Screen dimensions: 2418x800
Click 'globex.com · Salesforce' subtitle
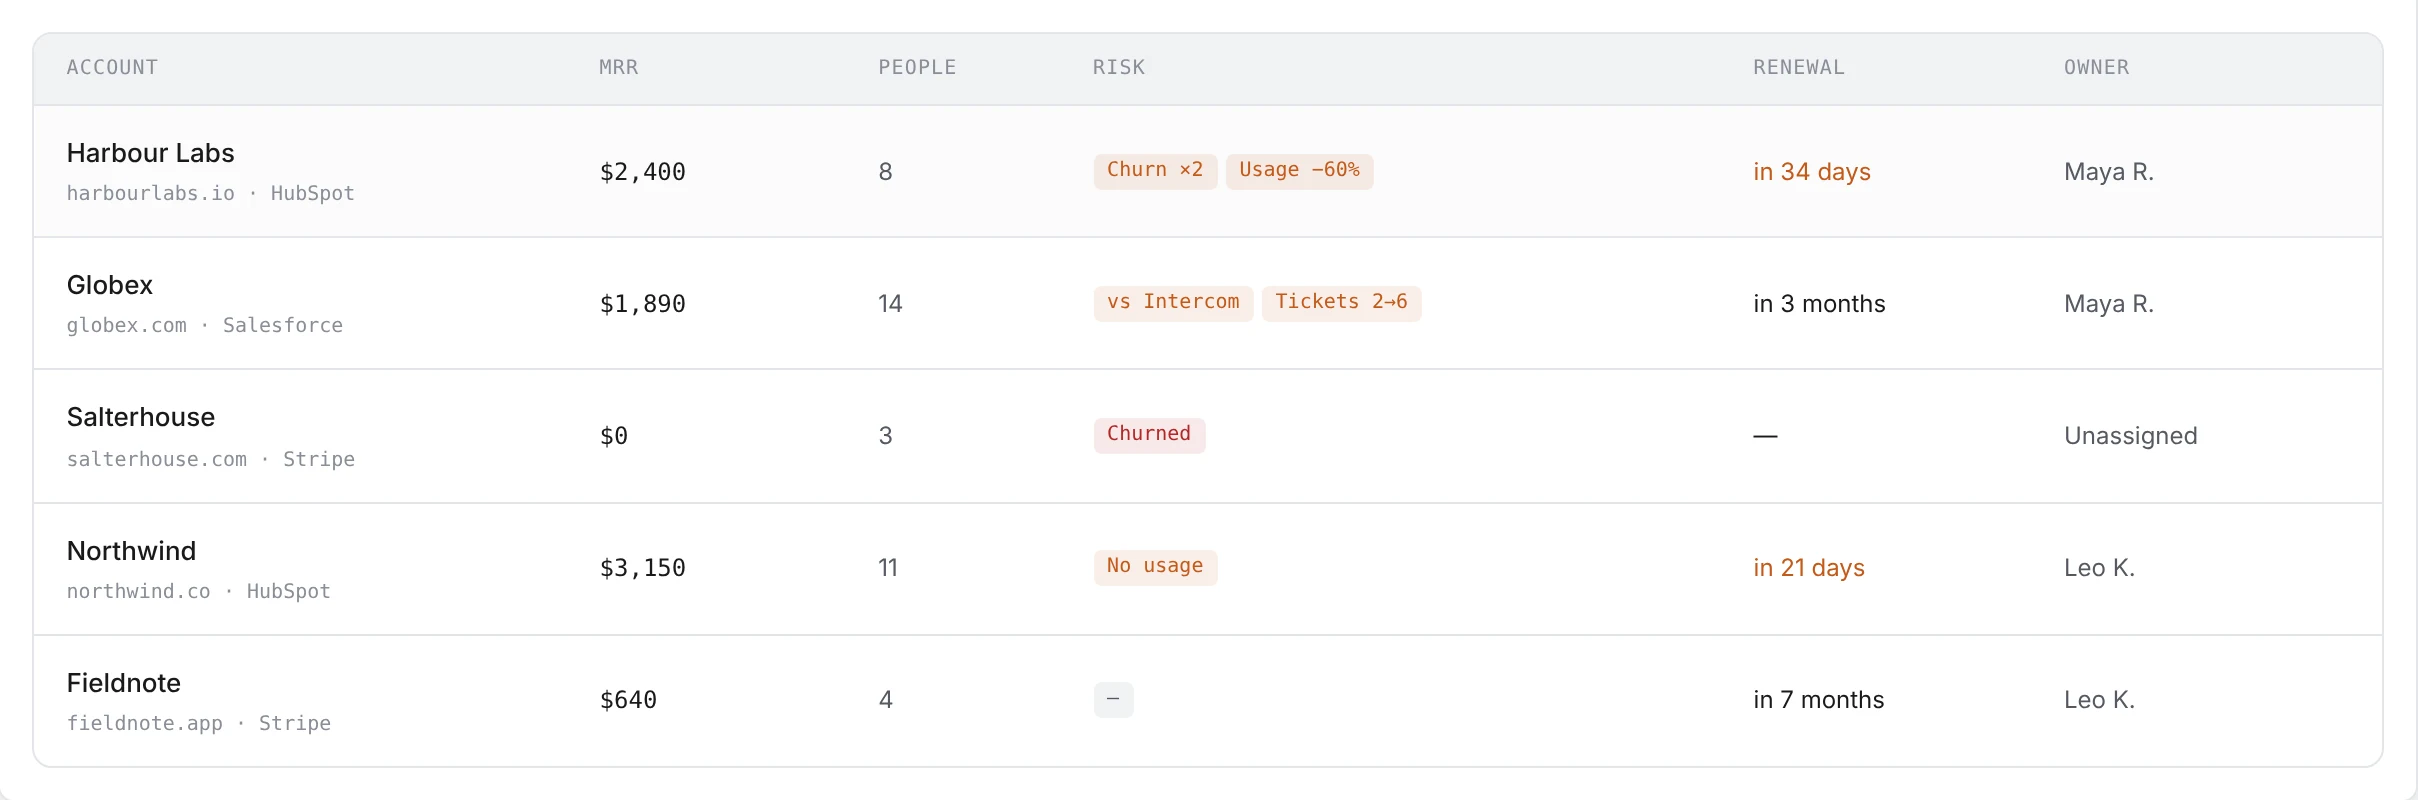tap(204, 325)
